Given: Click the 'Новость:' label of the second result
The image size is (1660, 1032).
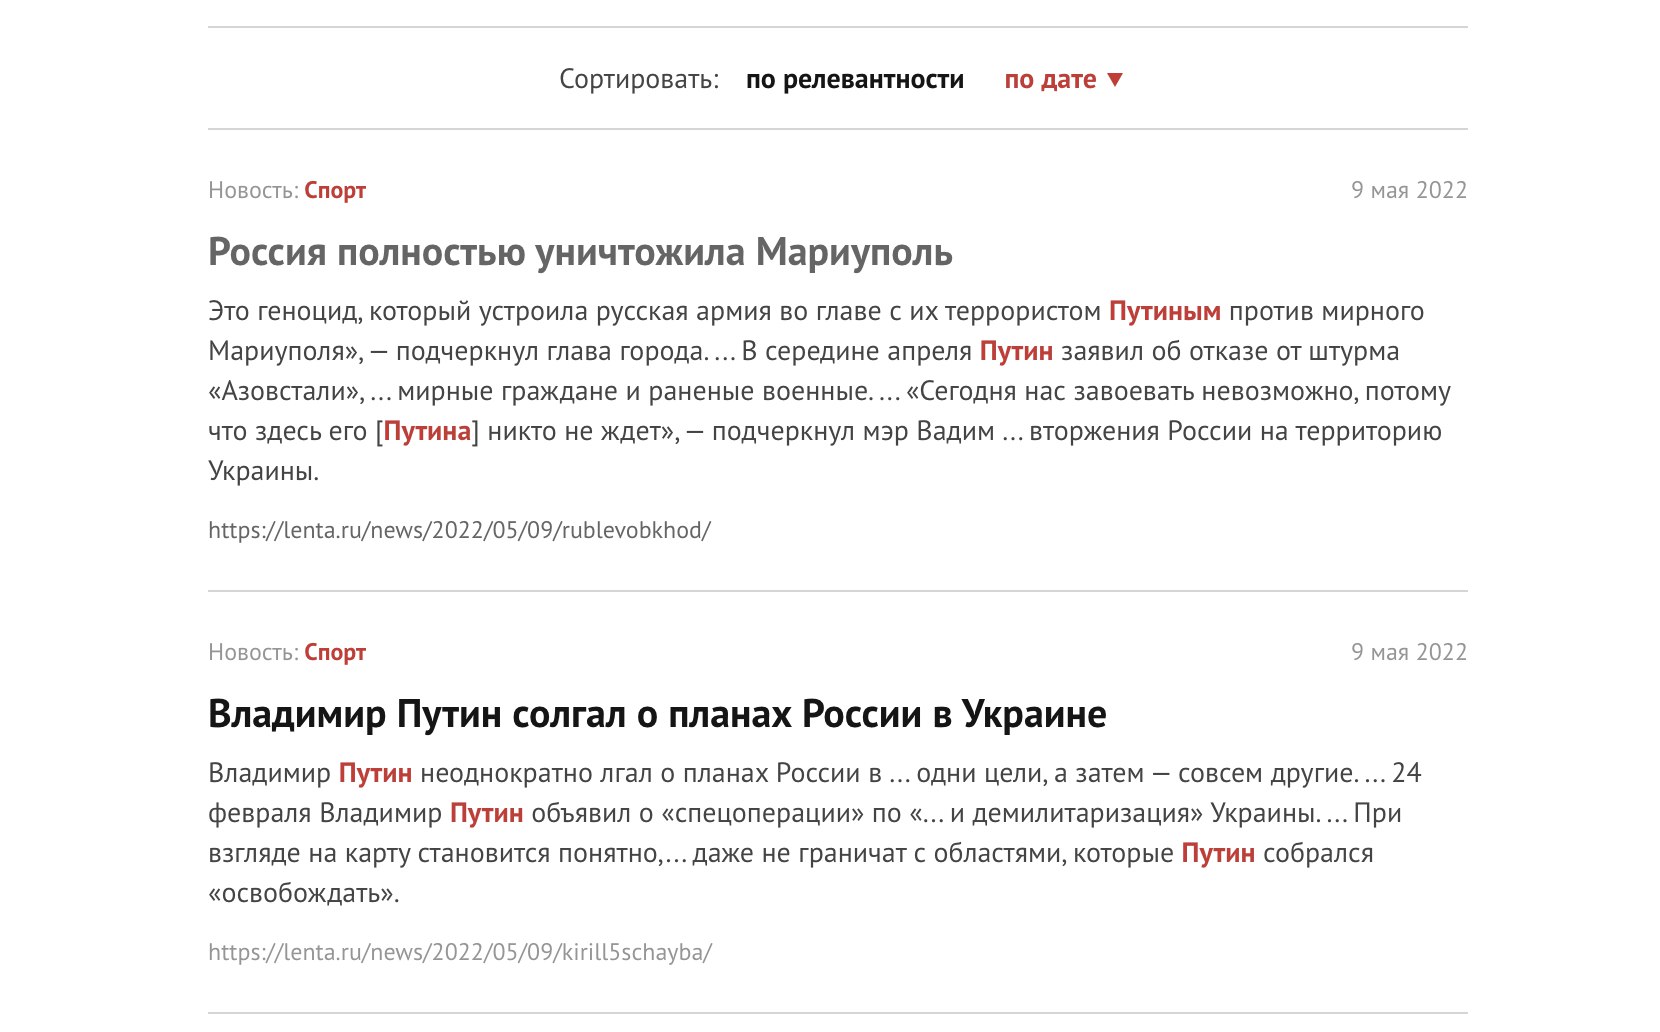Looking at the screenshot, I should pos(252,652).
